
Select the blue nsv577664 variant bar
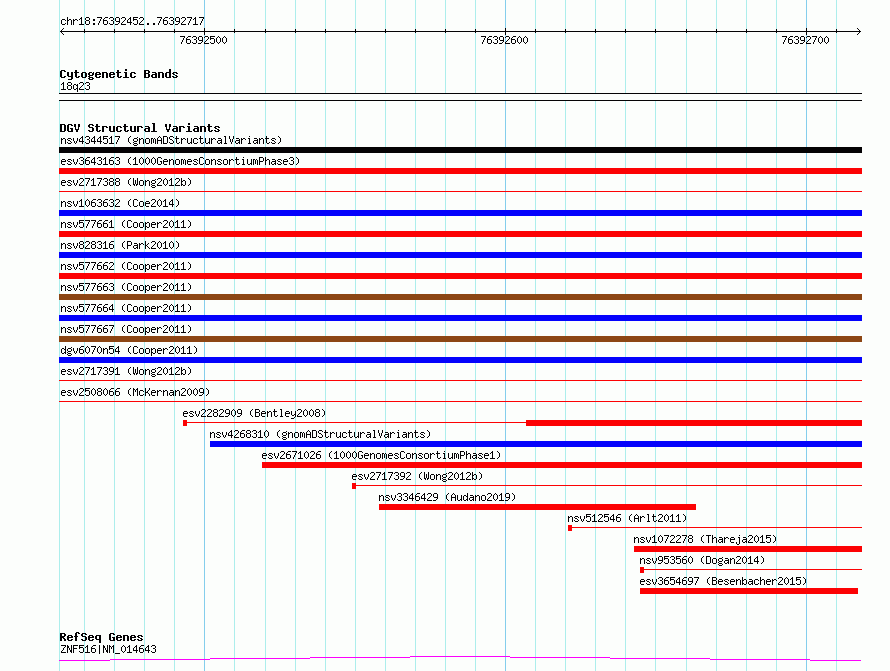point(460,318)
